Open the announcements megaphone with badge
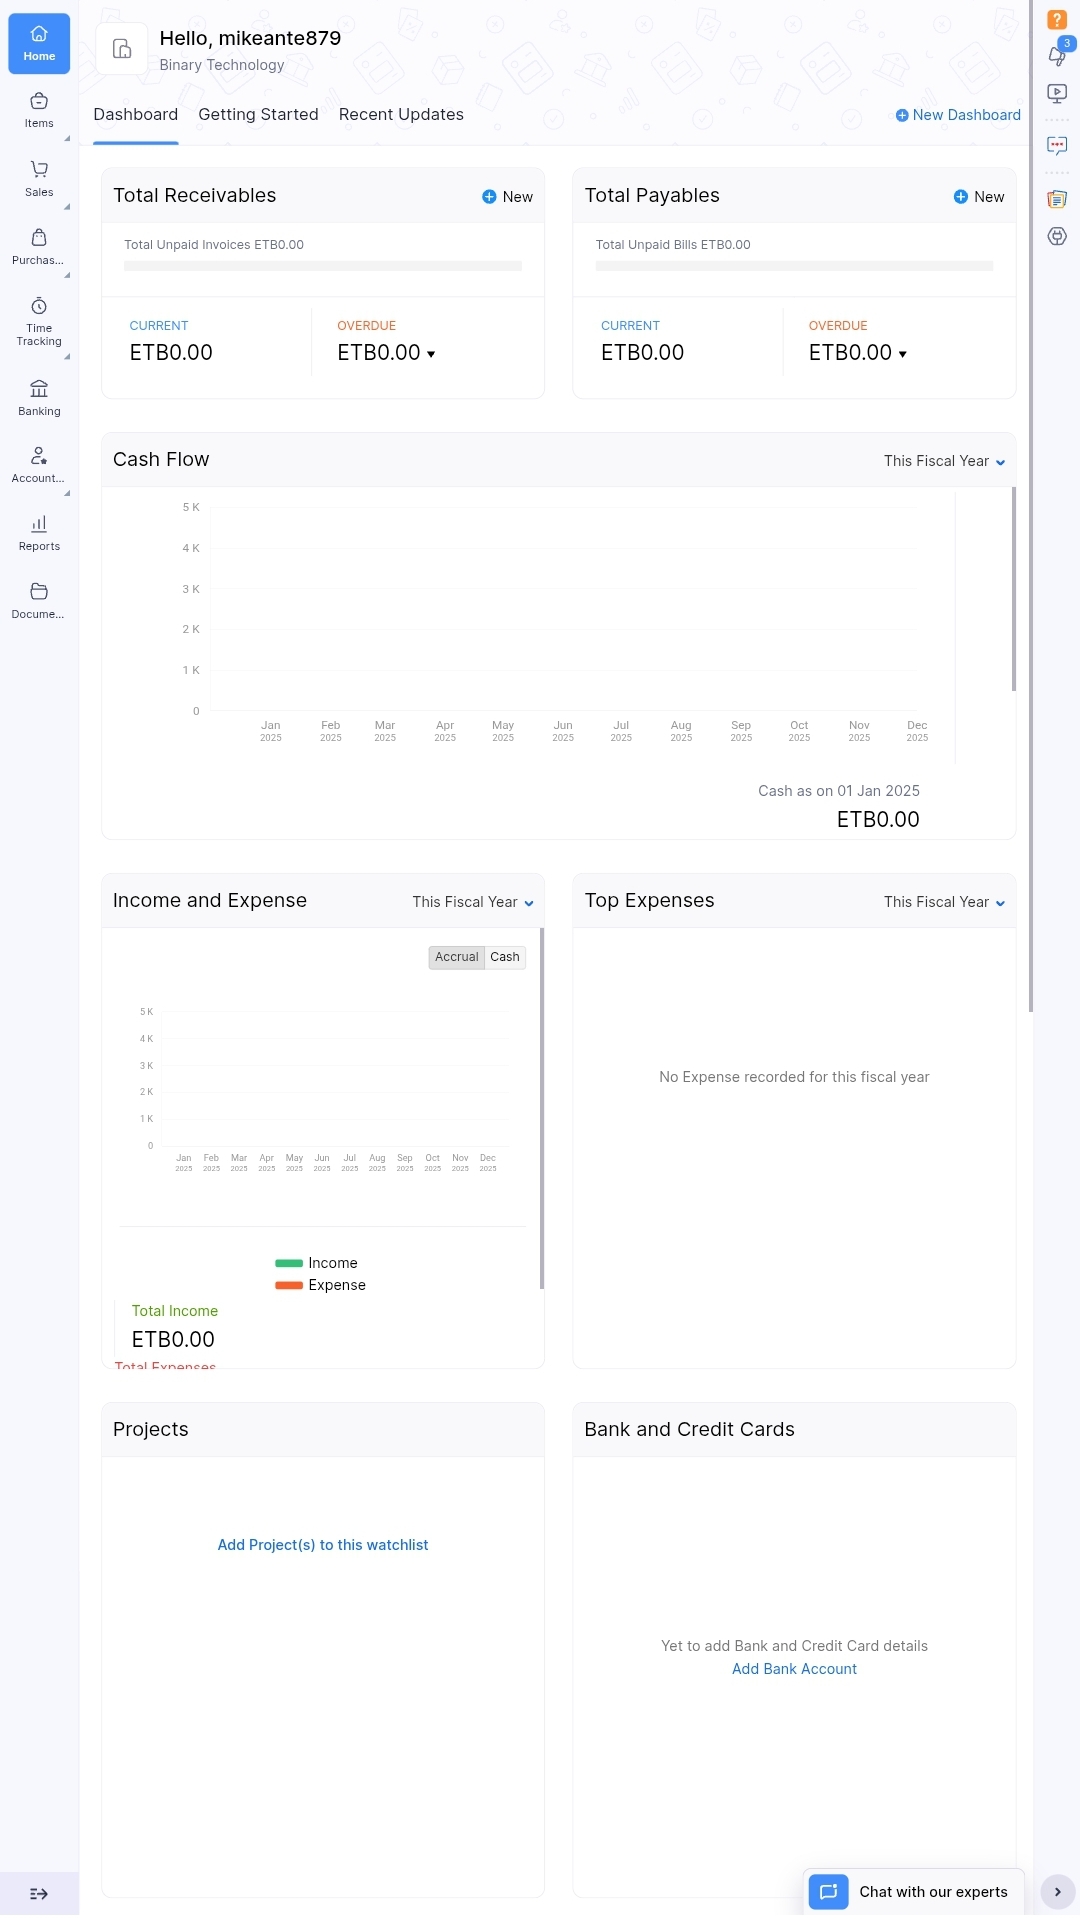Image resolution: width=1080 pixels, height=1919 pixels. coord(1057,55)
